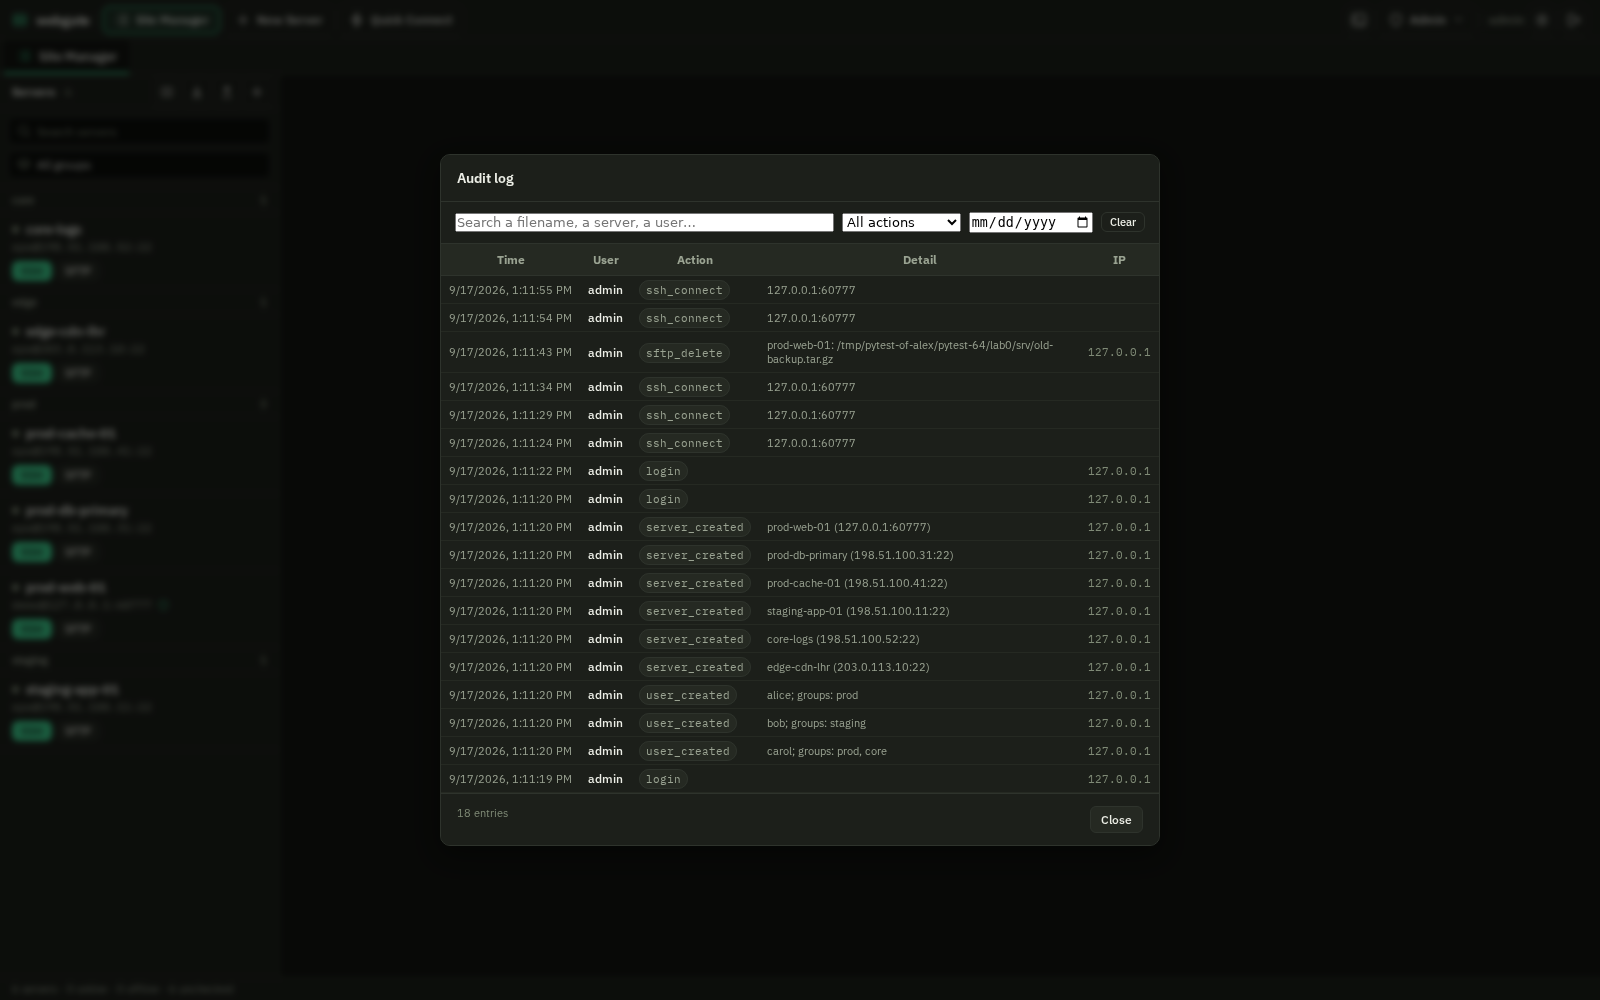Click server_created badge in edge-cdn-lhr row
The image size is (1600, 1000).
click(x=695, y=667)
